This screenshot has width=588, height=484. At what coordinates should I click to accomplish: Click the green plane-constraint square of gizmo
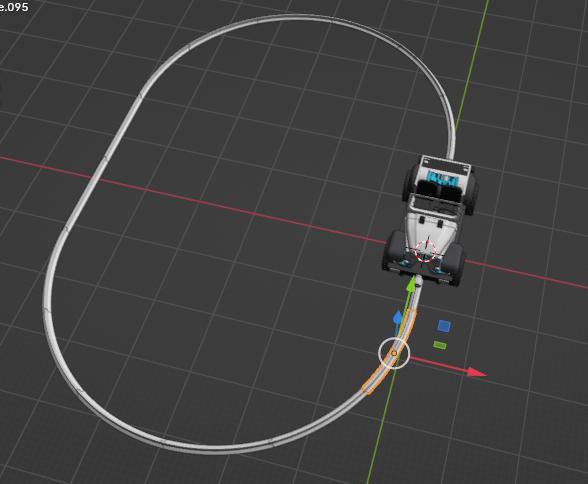point(440,345)
